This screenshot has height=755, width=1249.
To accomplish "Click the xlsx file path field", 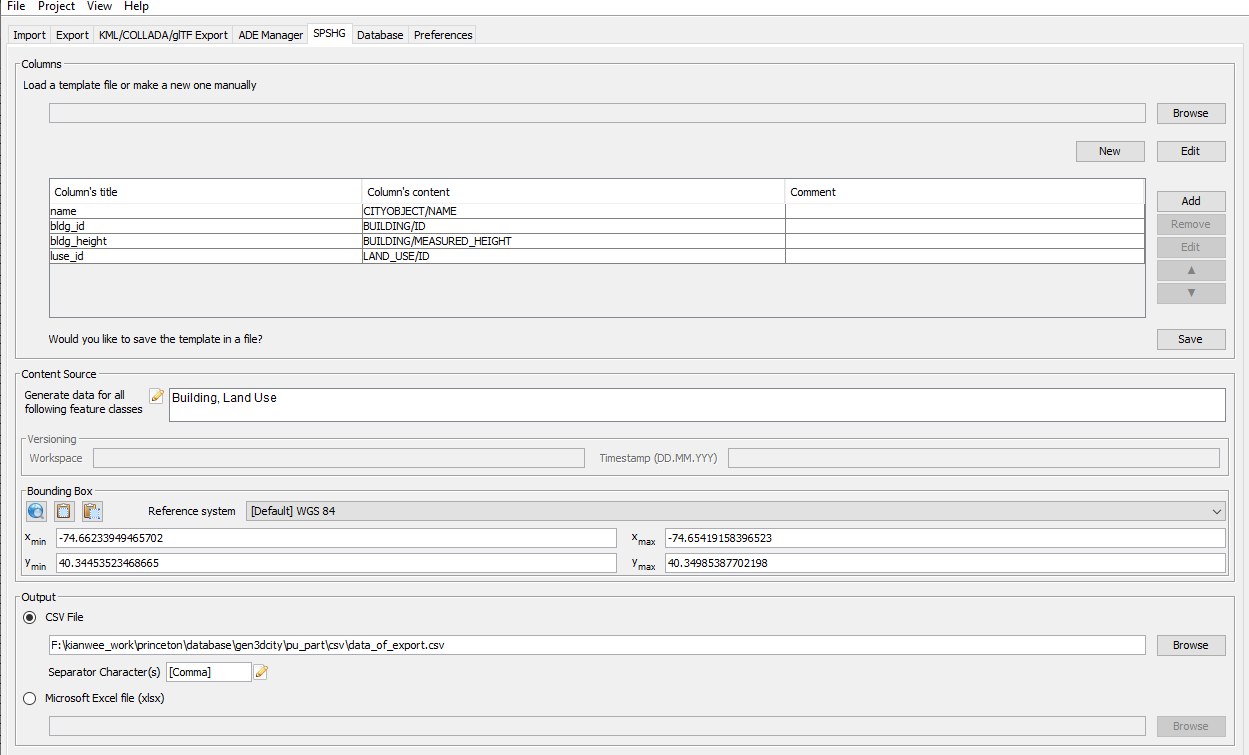I will tap(597, 726).
